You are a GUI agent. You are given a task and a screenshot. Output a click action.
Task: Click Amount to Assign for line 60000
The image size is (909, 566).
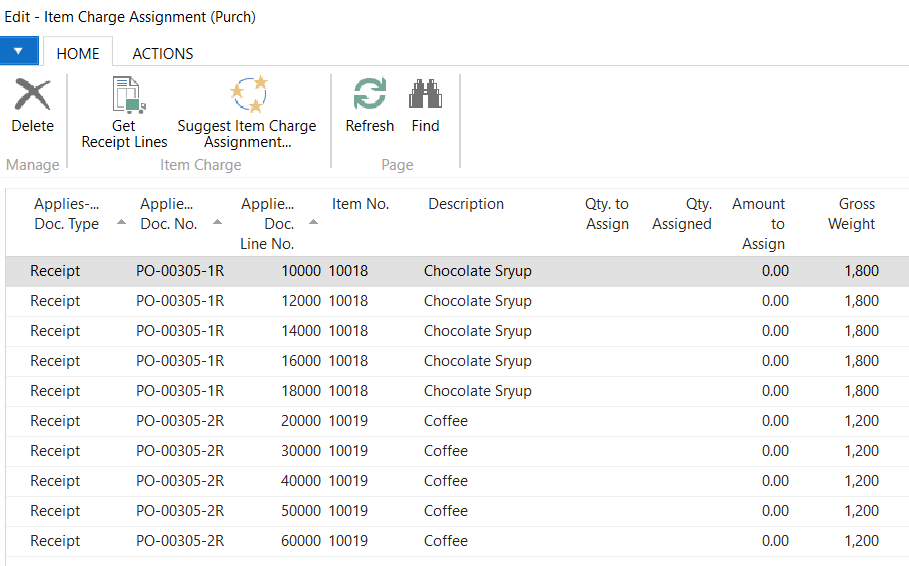(762, 541)
